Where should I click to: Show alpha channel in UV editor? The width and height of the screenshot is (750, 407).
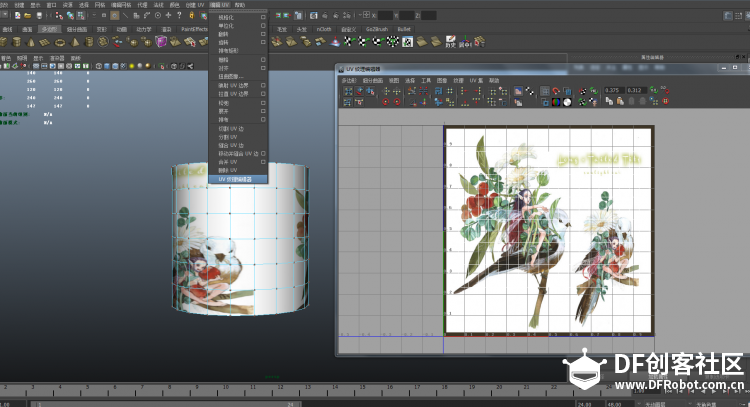(x=567, y=102)
